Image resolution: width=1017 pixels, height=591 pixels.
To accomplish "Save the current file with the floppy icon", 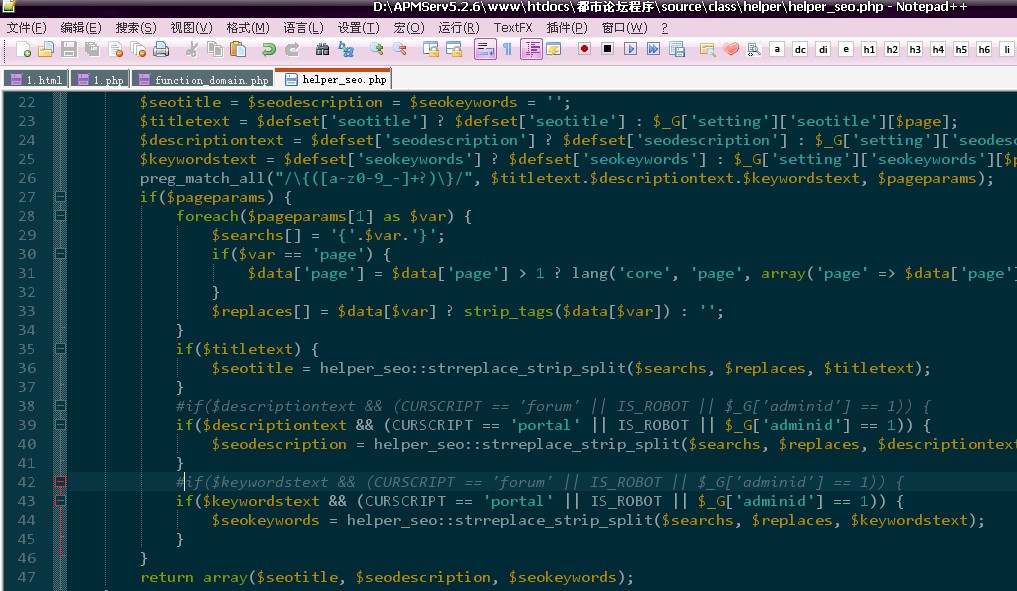I will coord(69,49).
